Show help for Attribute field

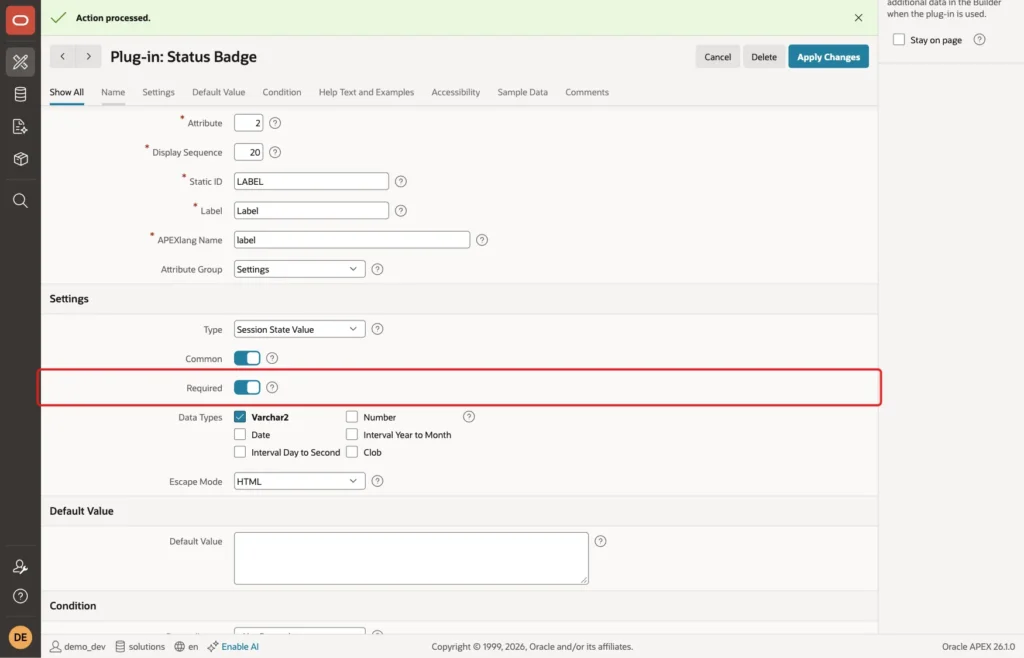point(275,123)
